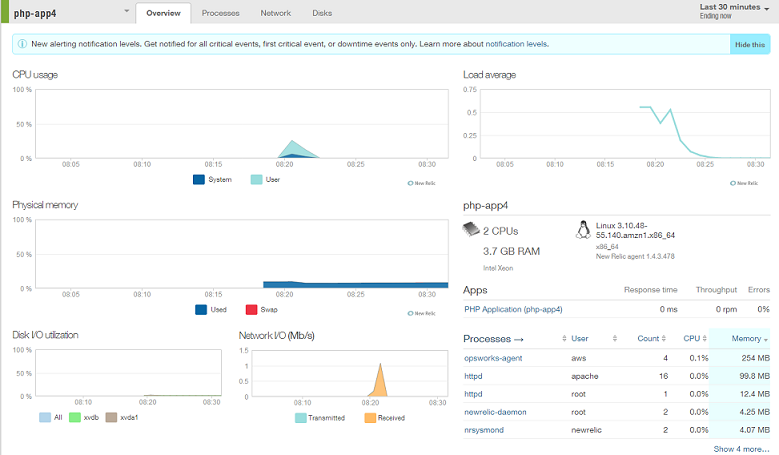
Task: Toggle the xvda1 legend swatch in Disk I/O
Action: click(x=111, y=417)
